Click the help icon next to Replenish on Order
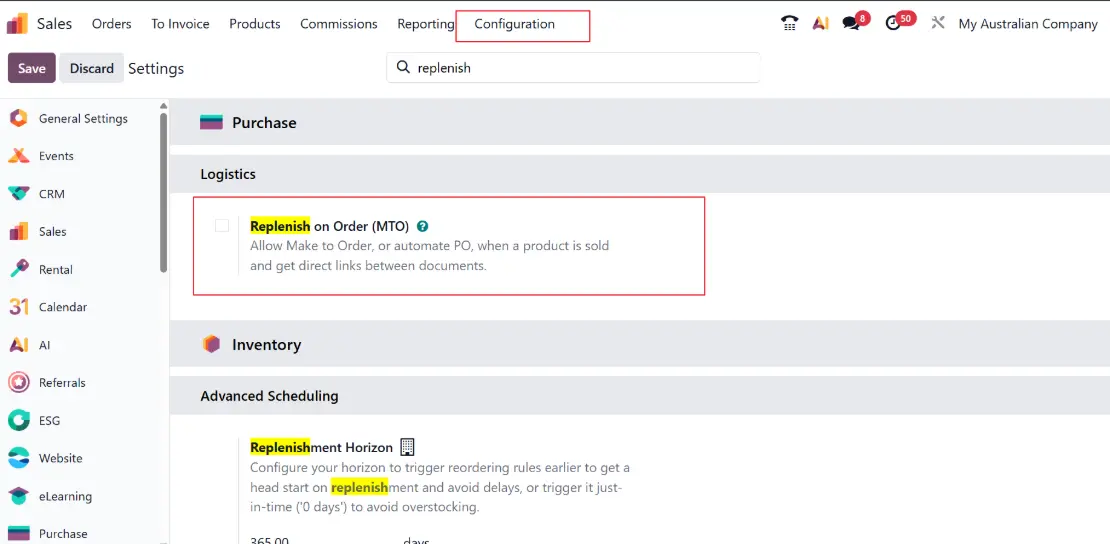 (x=423, y=227)
